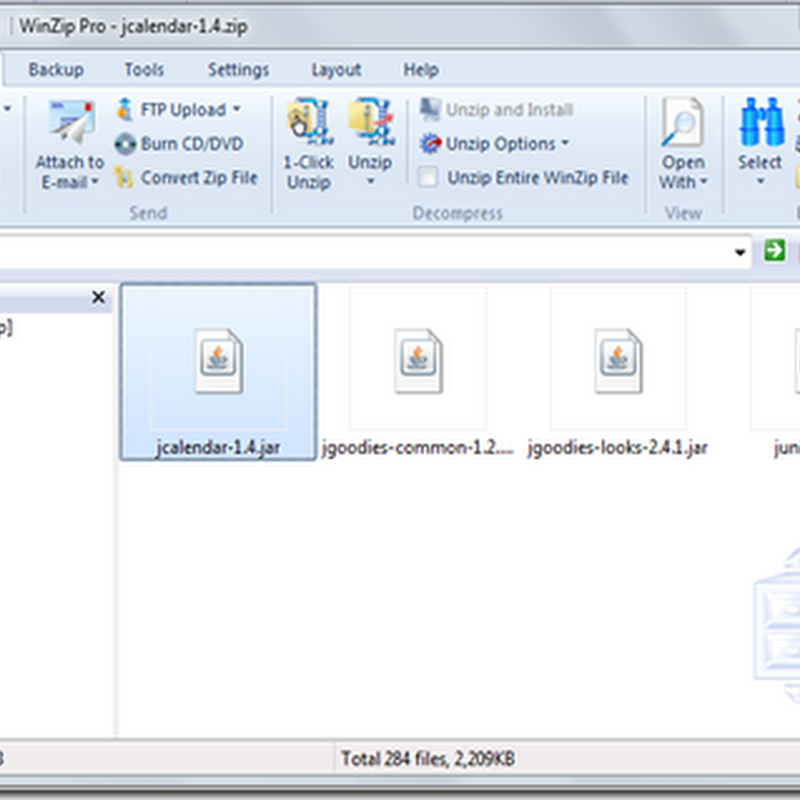The image size is (800, 800).
Task: Click the Total 284 files status text
Action: point(428,759)
